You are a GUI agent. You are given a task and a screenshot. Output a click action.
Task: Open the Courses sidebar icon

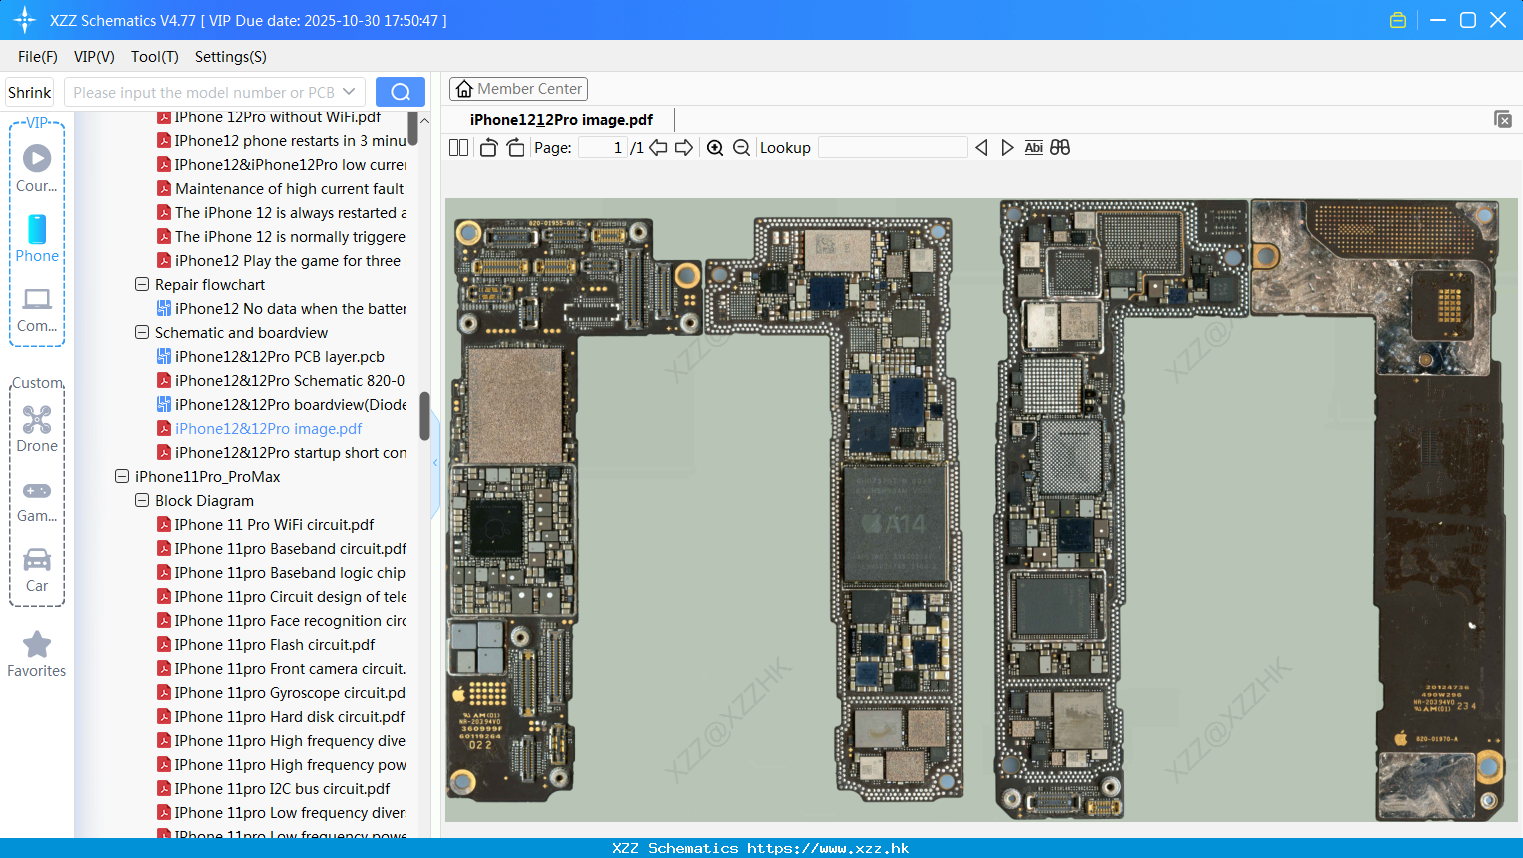pos(37,168)
